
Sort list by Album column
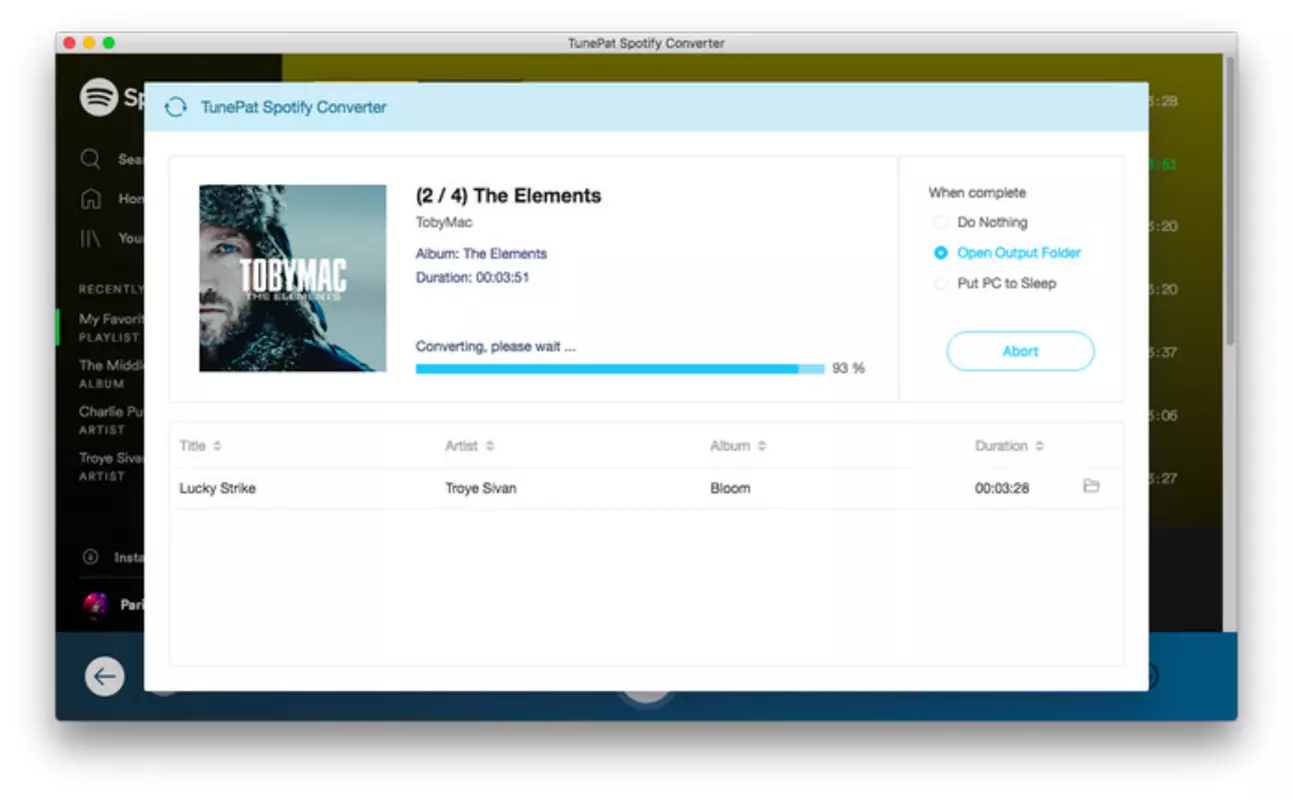coord(738,446)
